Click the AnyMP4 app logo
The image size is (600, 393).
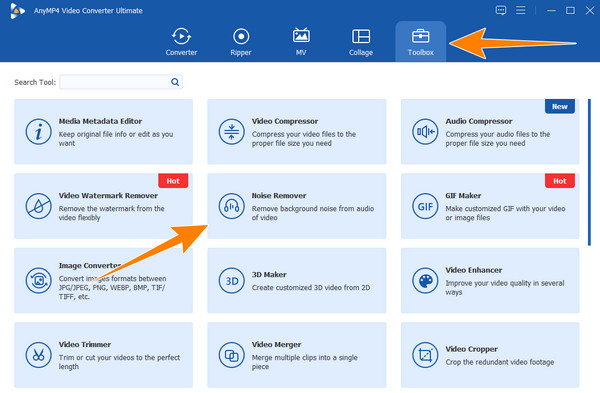(17, 11)
